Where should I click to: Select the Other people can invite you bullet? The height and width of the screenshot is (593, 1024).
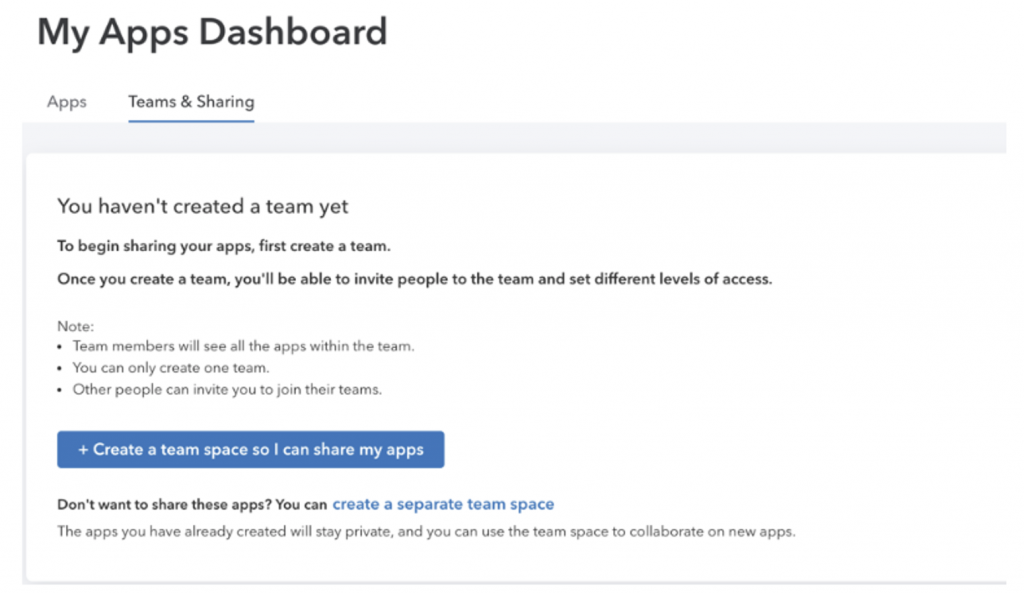click(x=227, y=389)
